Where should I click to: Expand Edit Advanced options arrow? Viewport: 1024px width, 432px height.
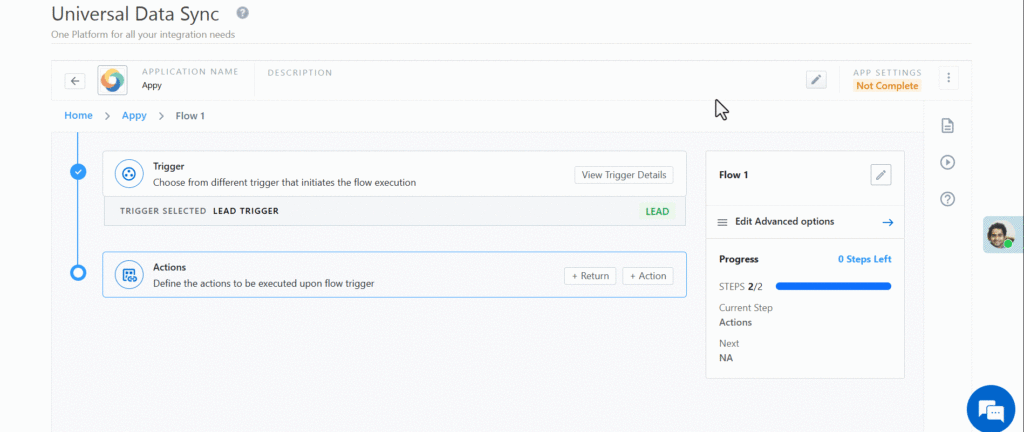[x=887, y=222]
